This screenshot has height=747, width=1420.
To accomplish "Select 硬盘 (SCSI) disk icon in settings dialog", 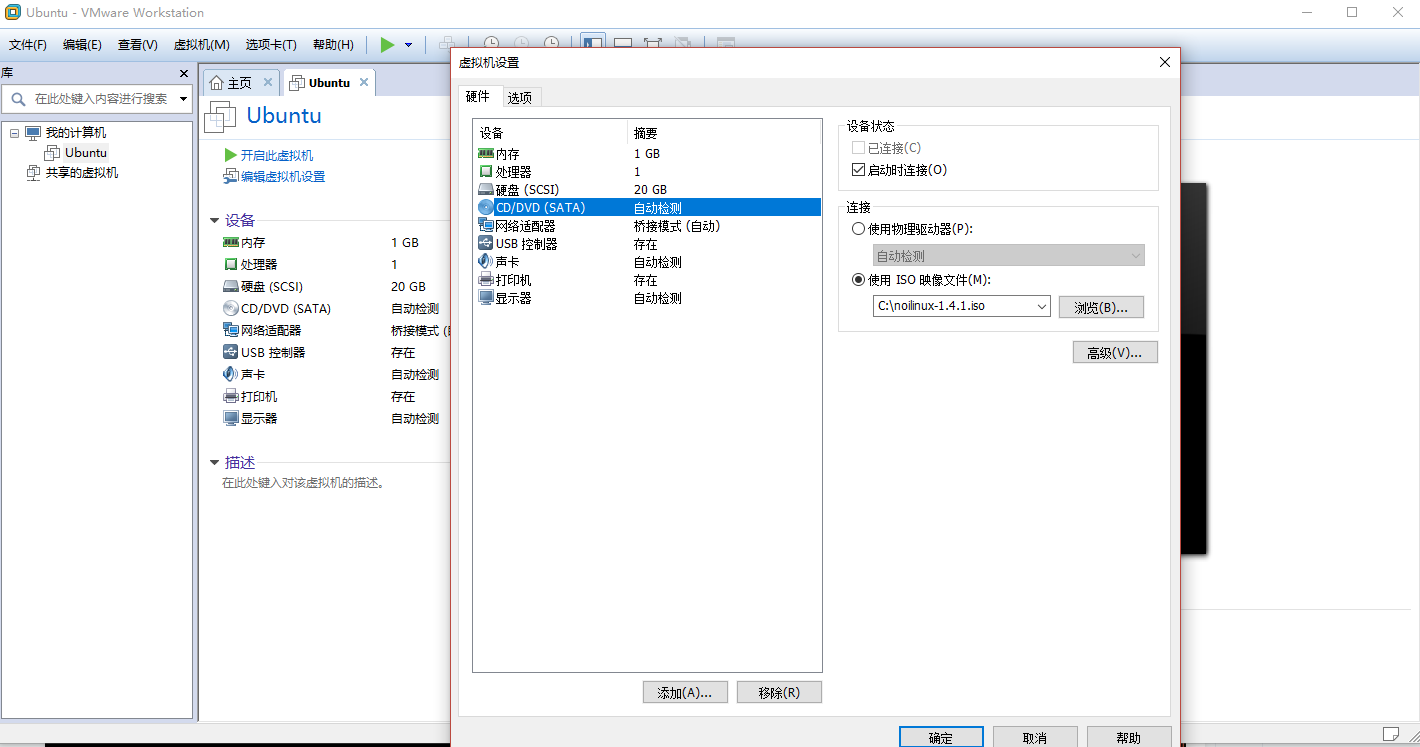I will pyautogui.click(x=486, y=190).
